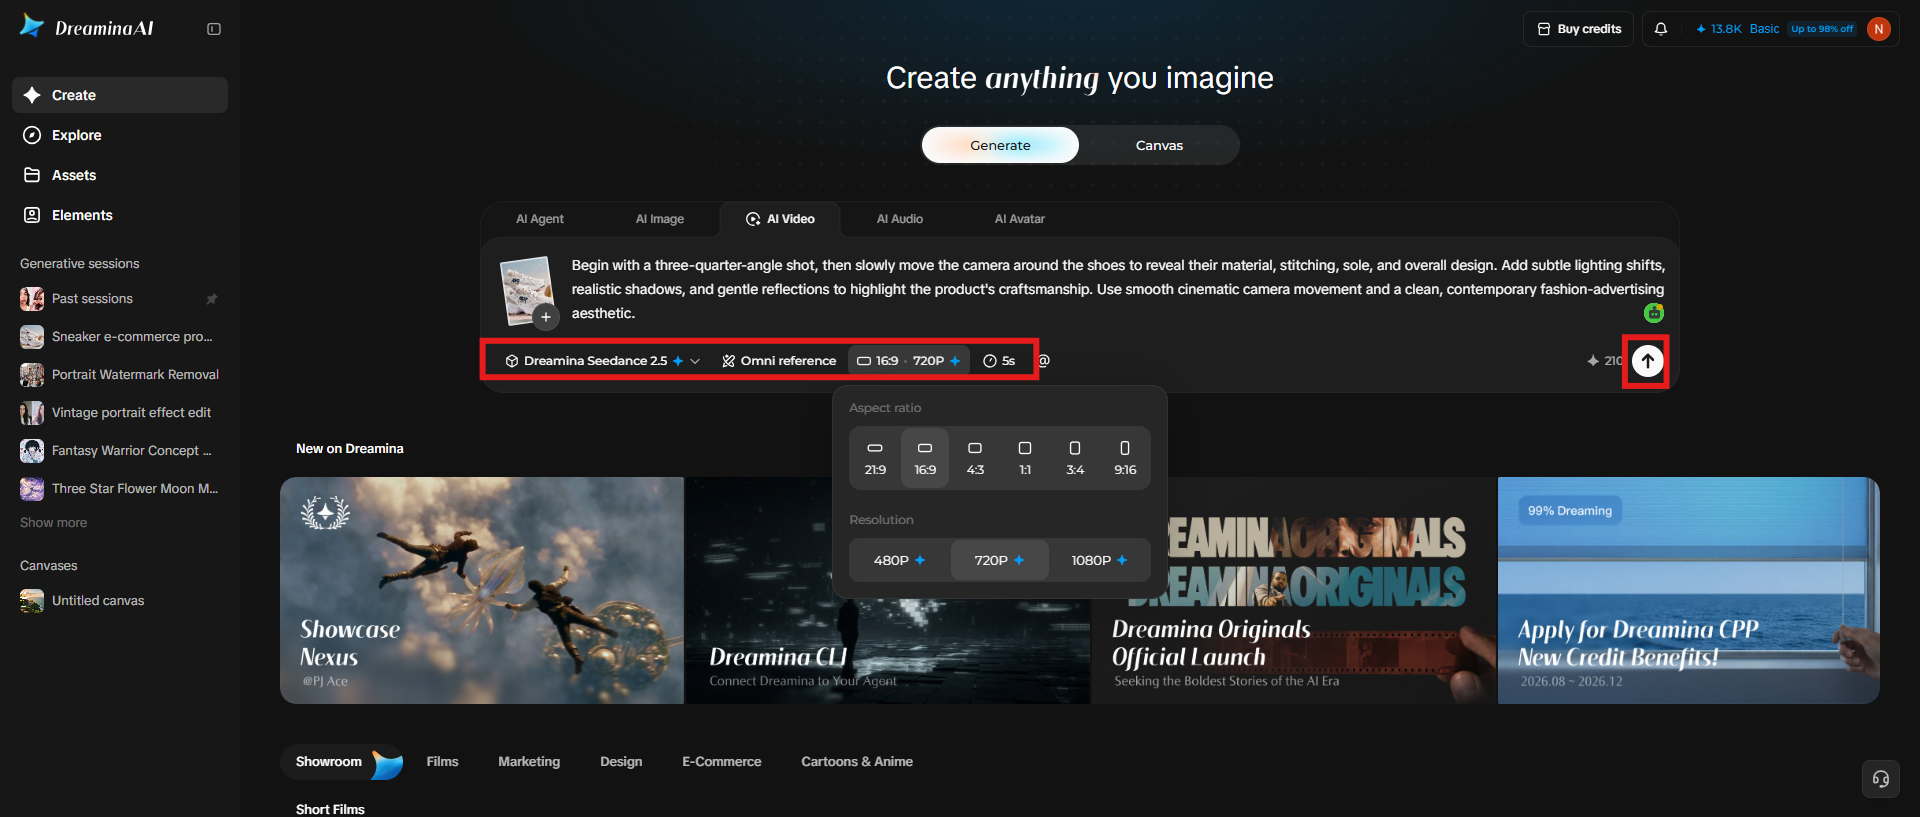The height and width of the screenshot is (817, 1920).
Task: Expand sessions with Show more
Action: (53, 523)
